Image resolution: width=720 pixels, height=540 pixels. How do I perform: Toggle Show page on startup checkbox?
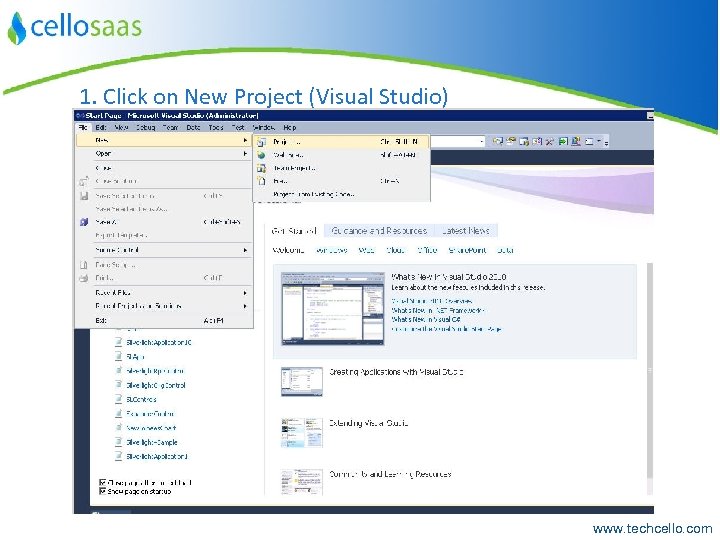click(103, 491)
